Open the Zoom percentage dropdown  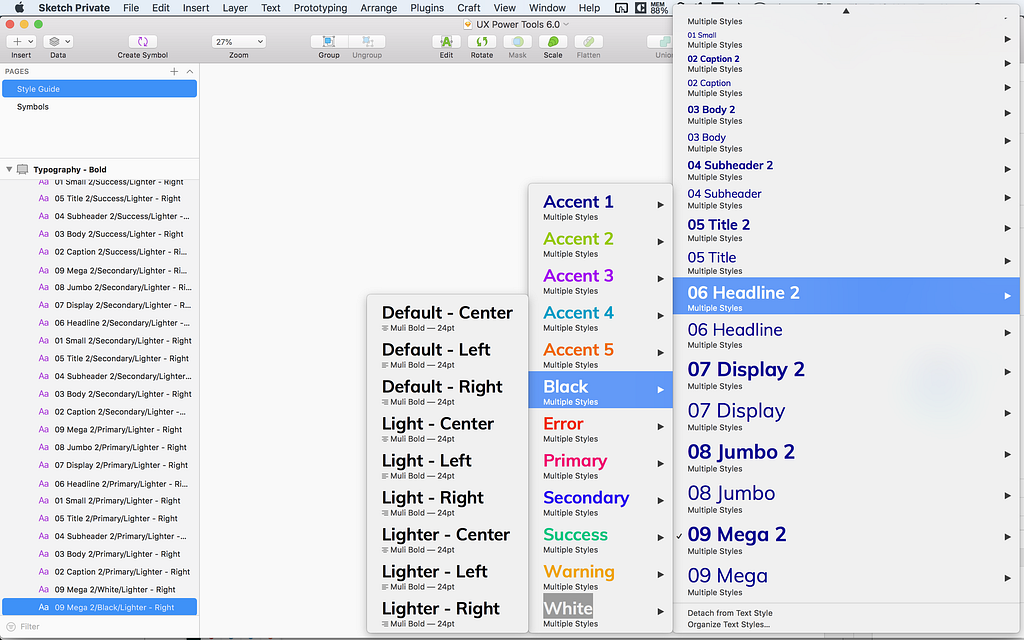pos(238,42)
